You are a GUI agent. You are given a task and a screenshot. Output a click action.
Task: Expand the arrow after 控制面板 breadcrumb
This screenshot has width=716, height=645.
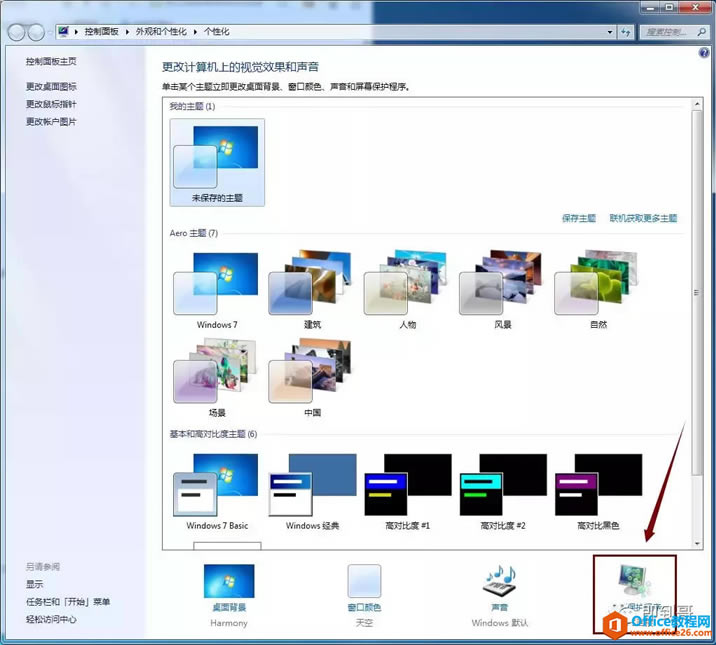(127, 31)
